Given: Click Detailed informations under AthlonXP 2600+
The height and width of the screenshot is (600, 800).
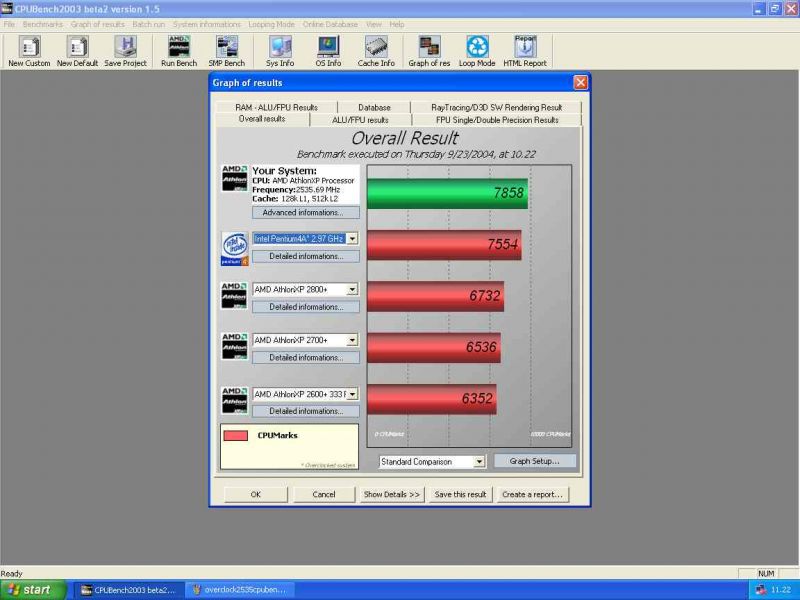Looking at the screenshot, I should [306, 411].
